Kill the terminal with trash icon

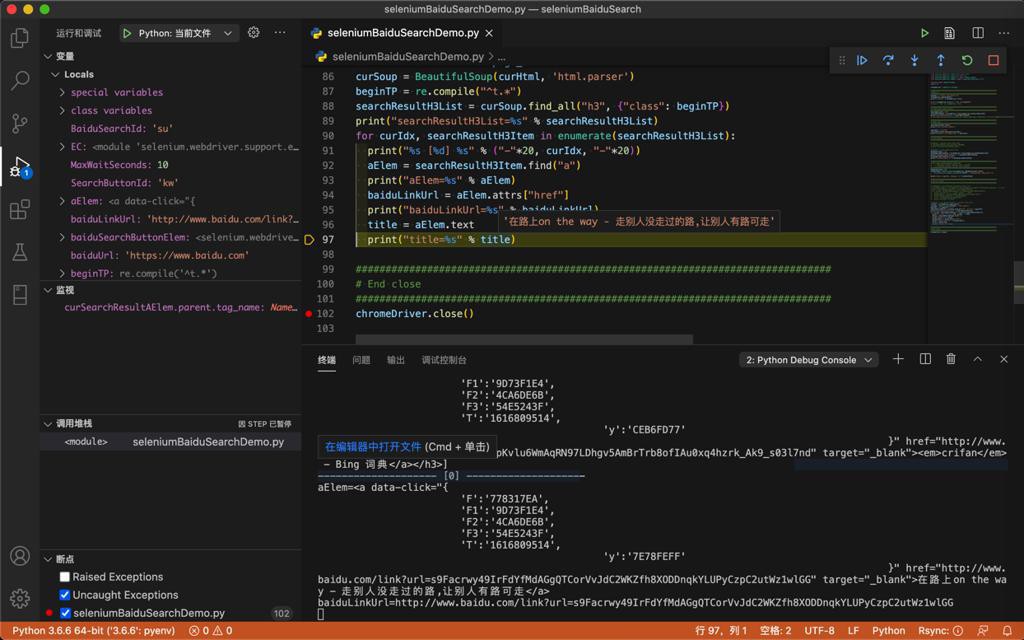point(951,359)
